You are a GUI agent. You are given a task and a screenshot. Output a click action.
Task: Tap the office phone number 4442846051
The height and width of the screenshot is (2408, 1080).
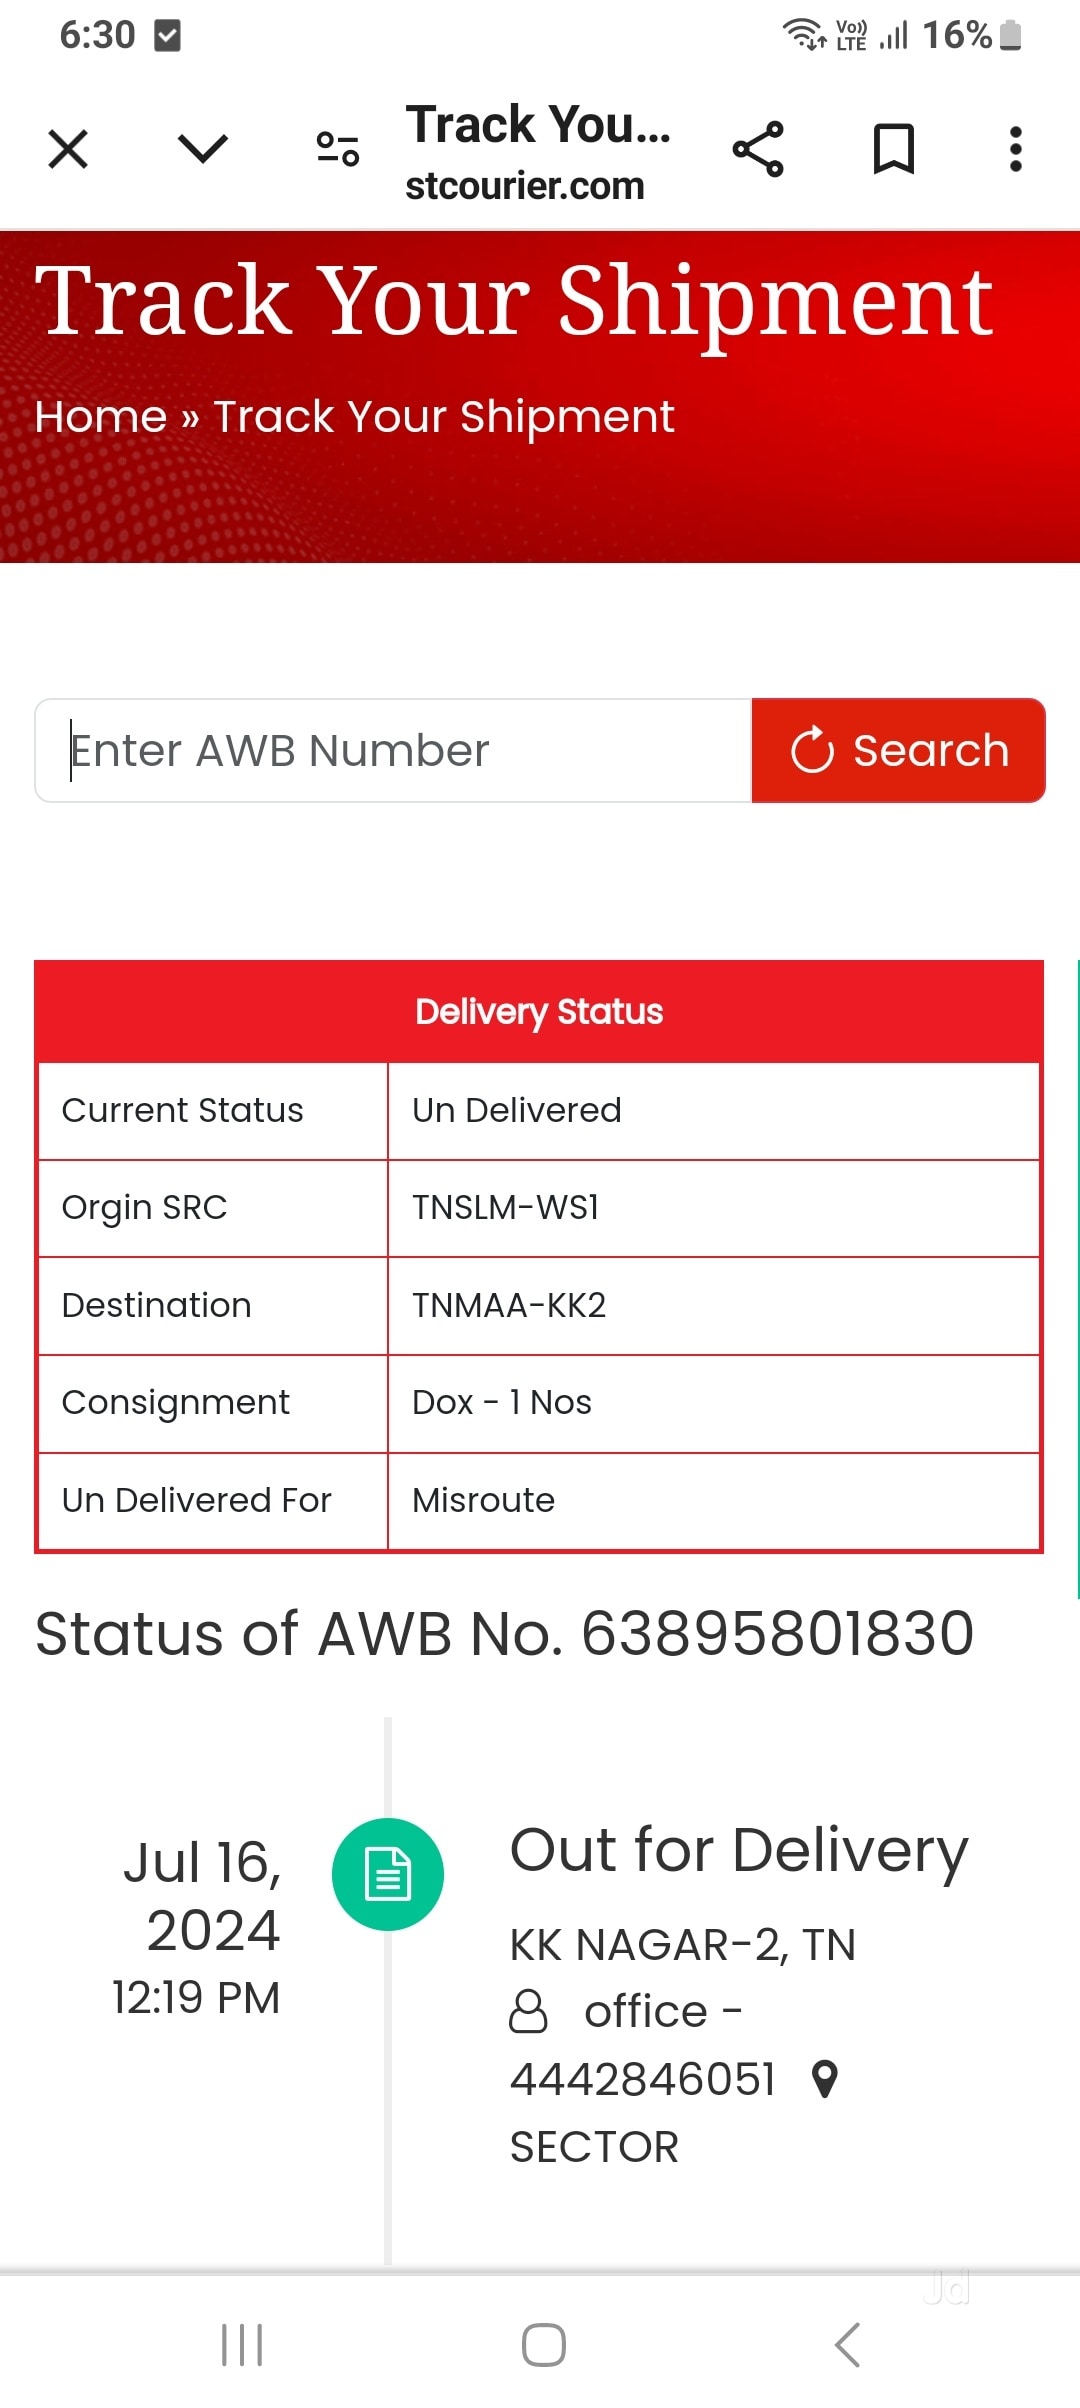[x=643, y=2080]
